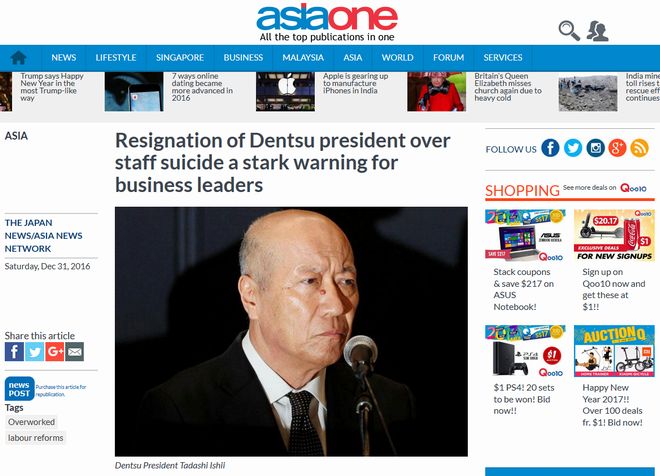The height and width of the screenshot is (476, 660).
Task: Share article via email envelope icon
Action: click(75, 351)
